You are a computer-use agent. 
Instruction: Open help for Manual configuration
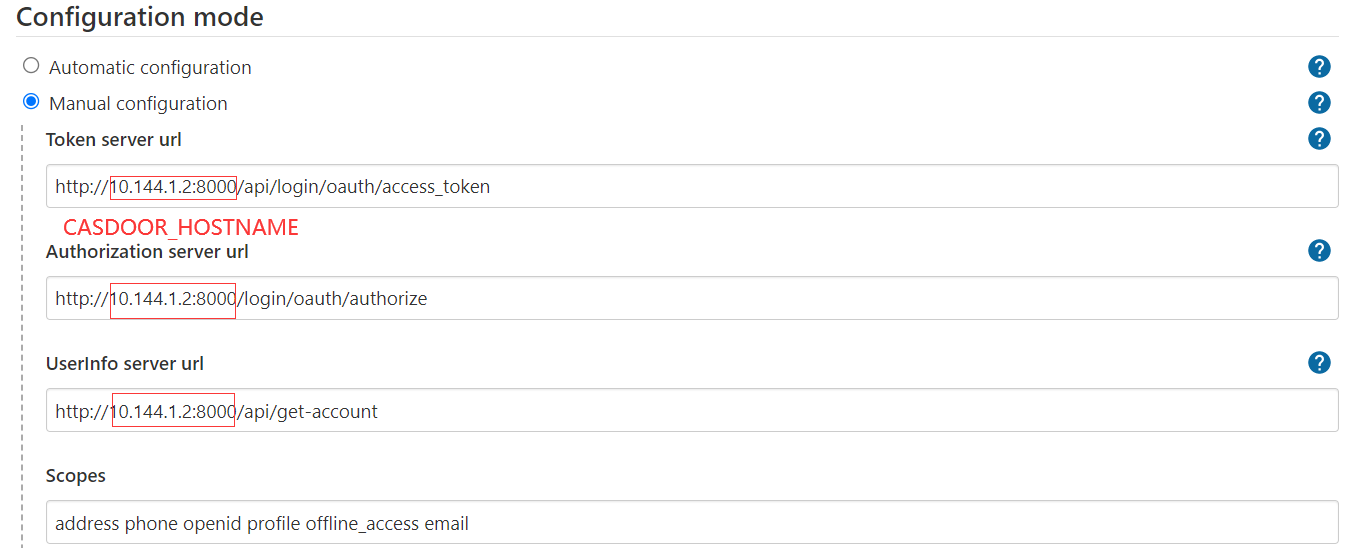coord(1319,102)
